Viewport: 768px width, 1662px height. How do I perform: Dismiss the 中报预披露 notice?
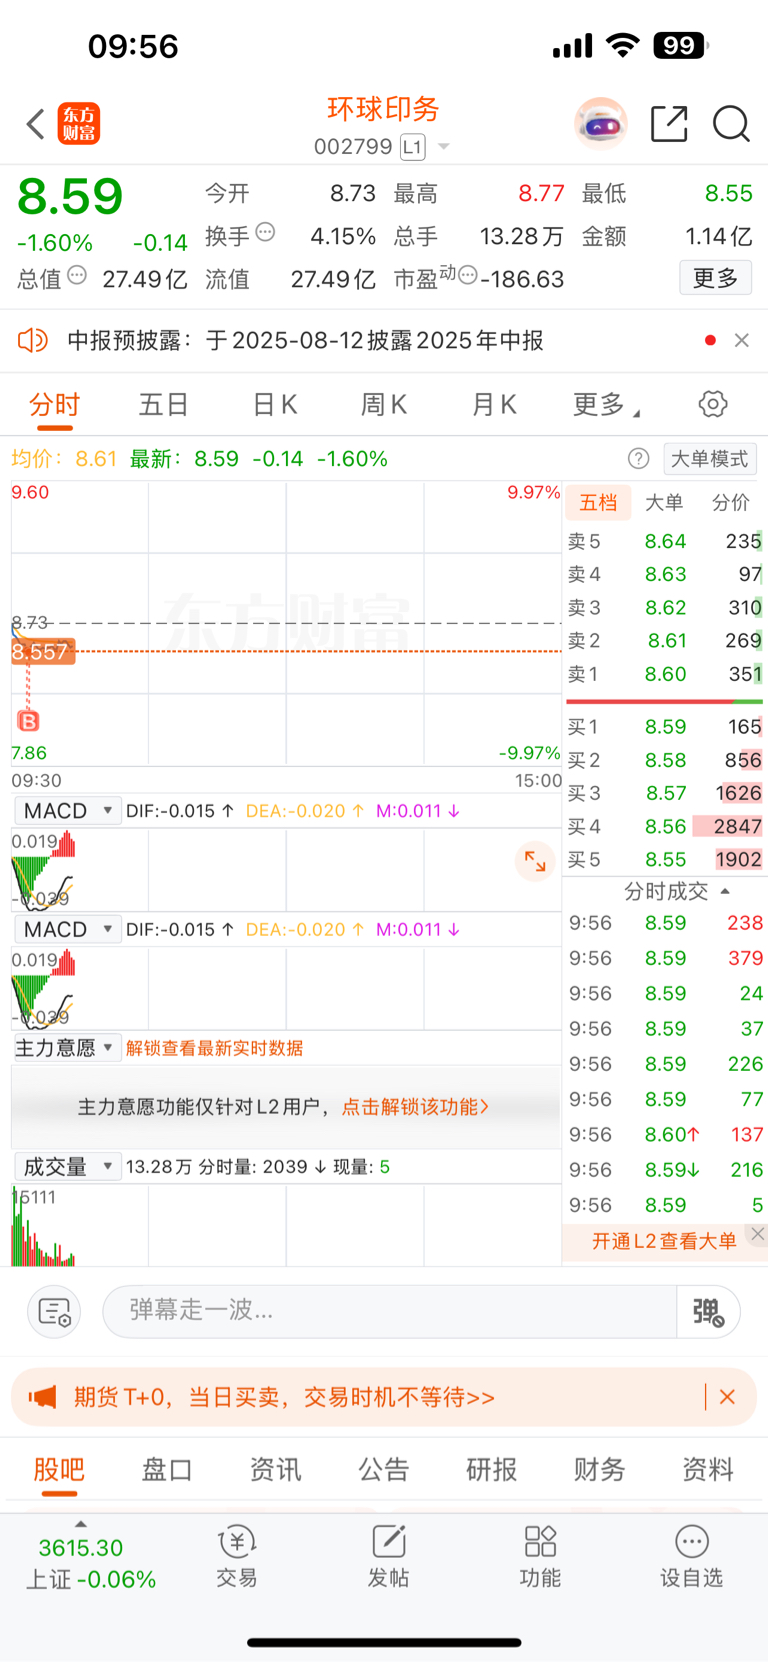tap(742, 341)
